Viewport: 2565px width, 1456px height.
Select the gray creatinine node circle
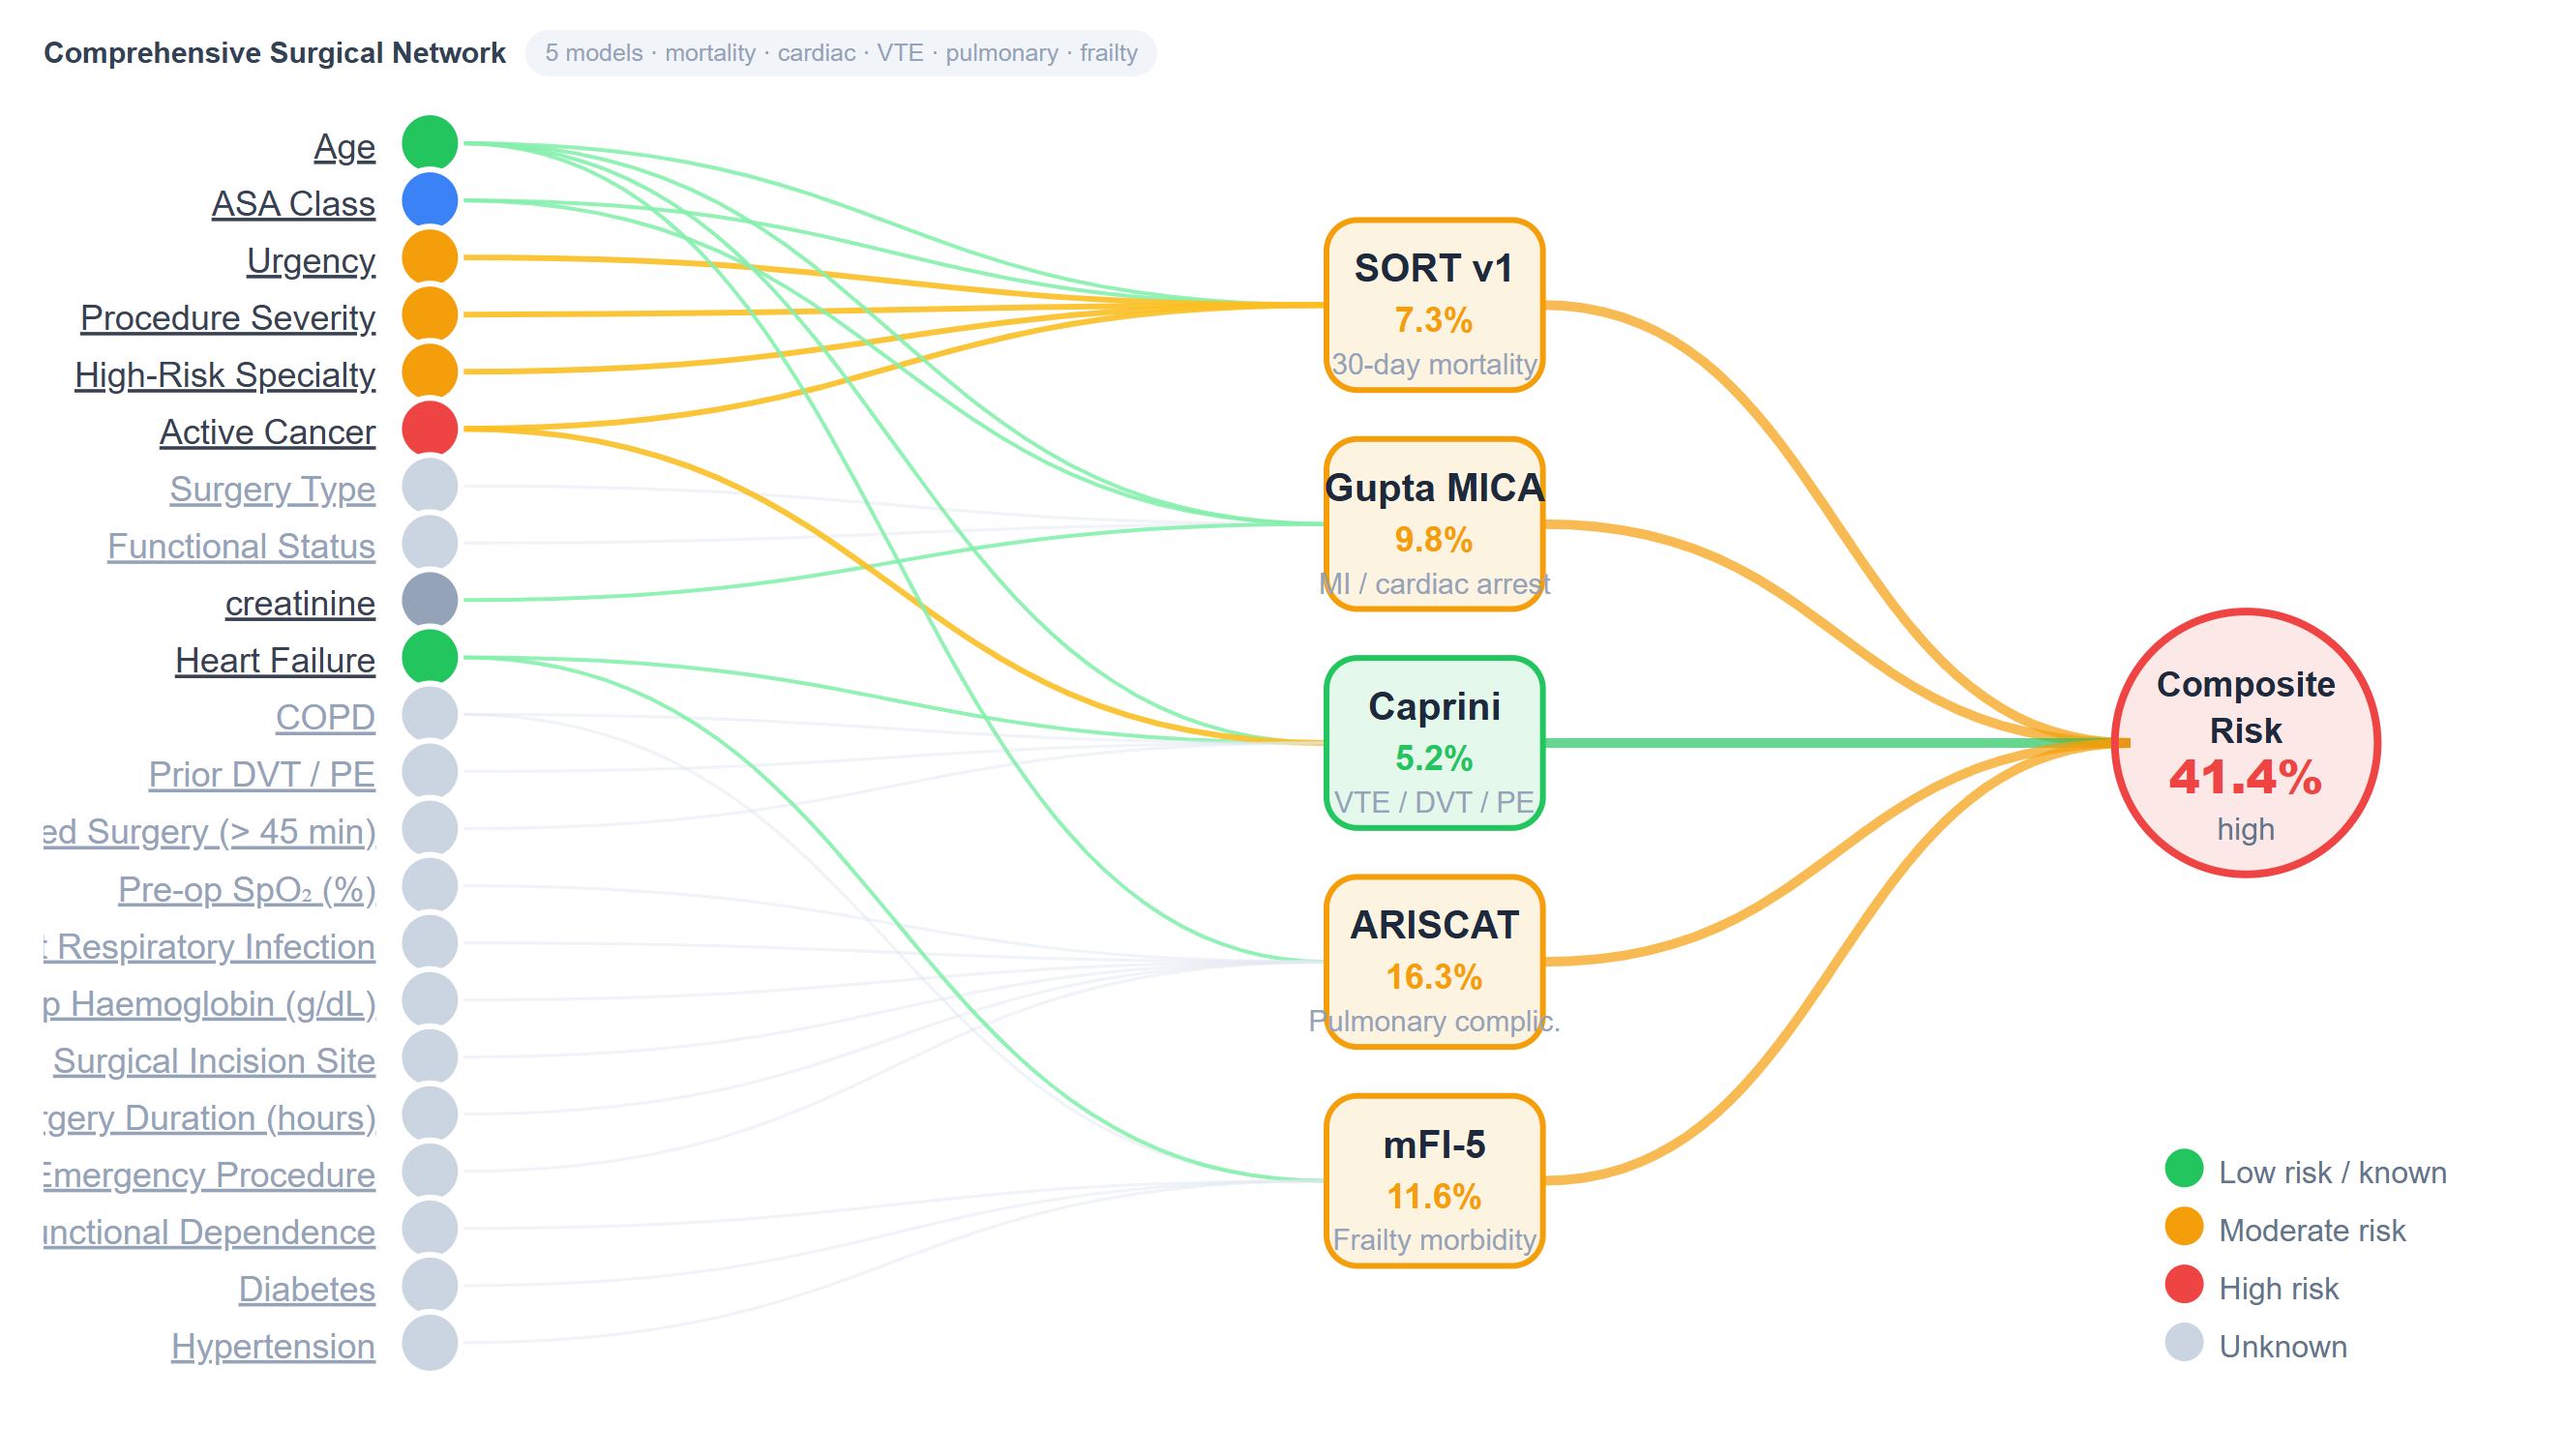click(429, 599)
